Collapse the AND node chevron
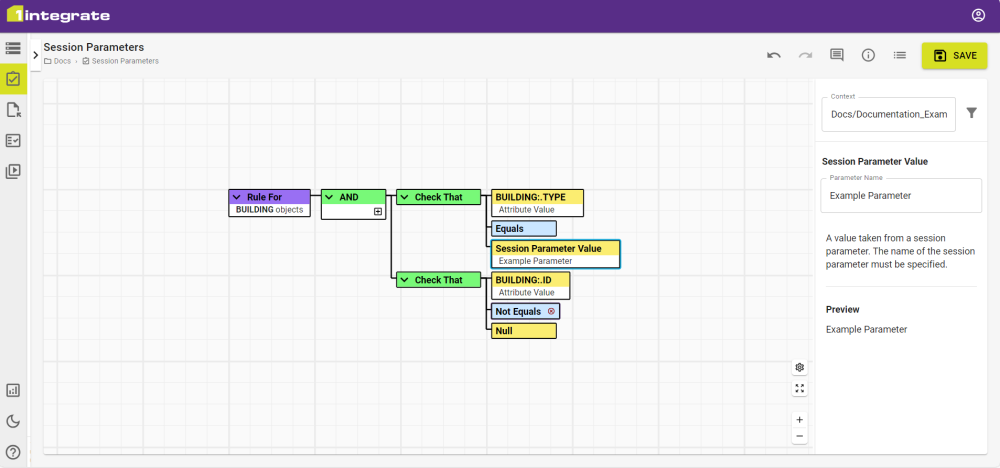This screenshot has width=1000, height=468. click(x=329, y=197)
